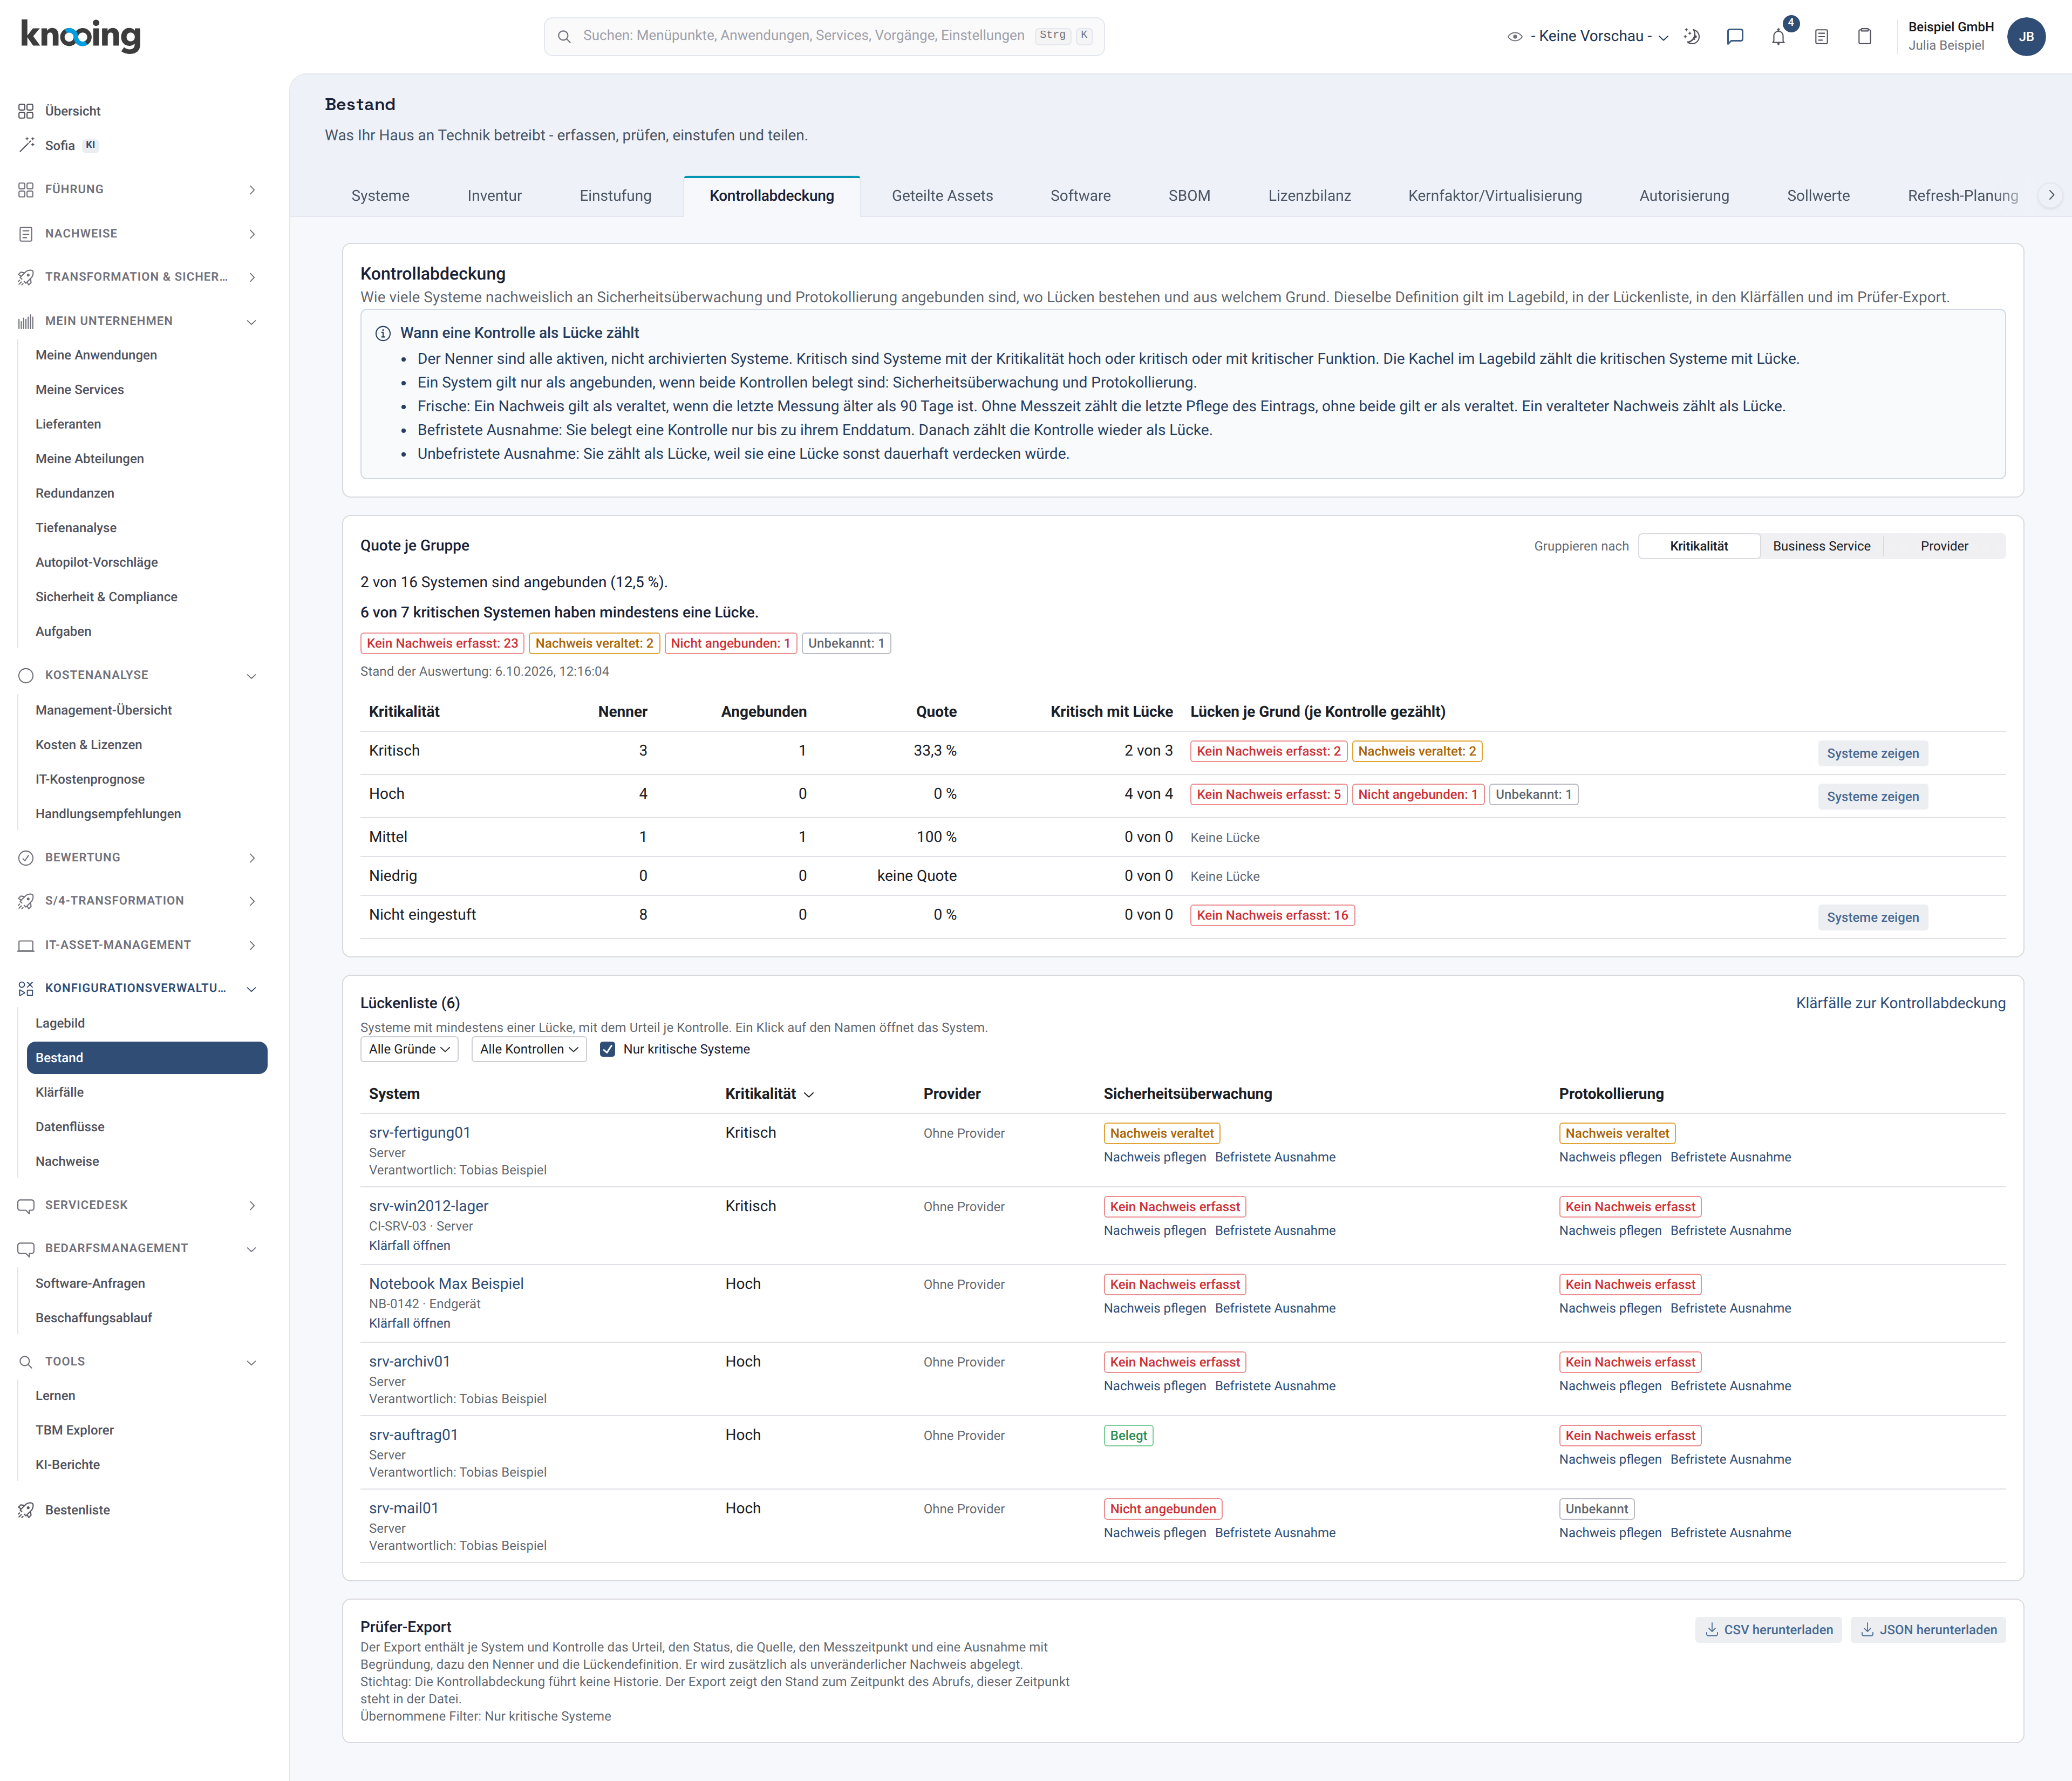Open 'Klärfälle zur Kontrollabdeckung' link

[1900, 1003]
